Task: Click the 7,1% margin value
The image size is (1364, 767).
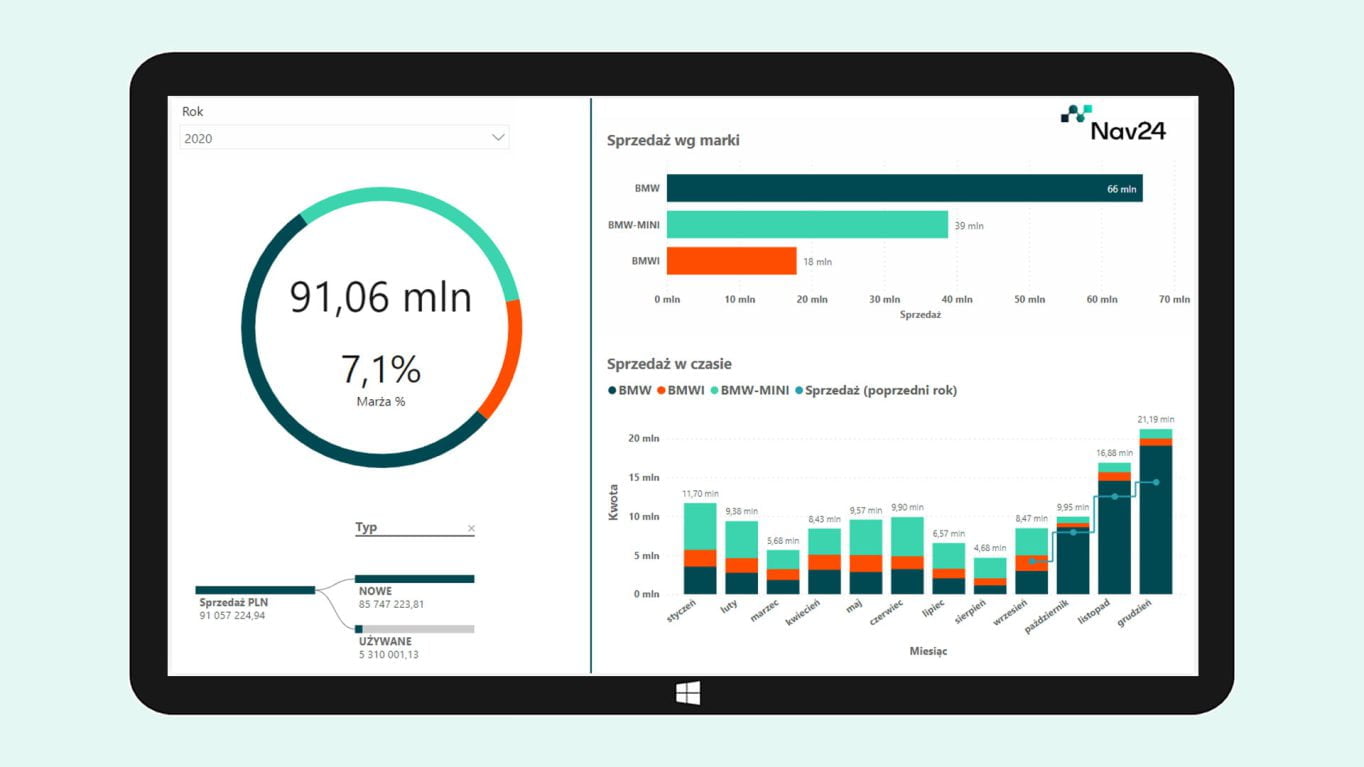Action: (x=380, y=370)
